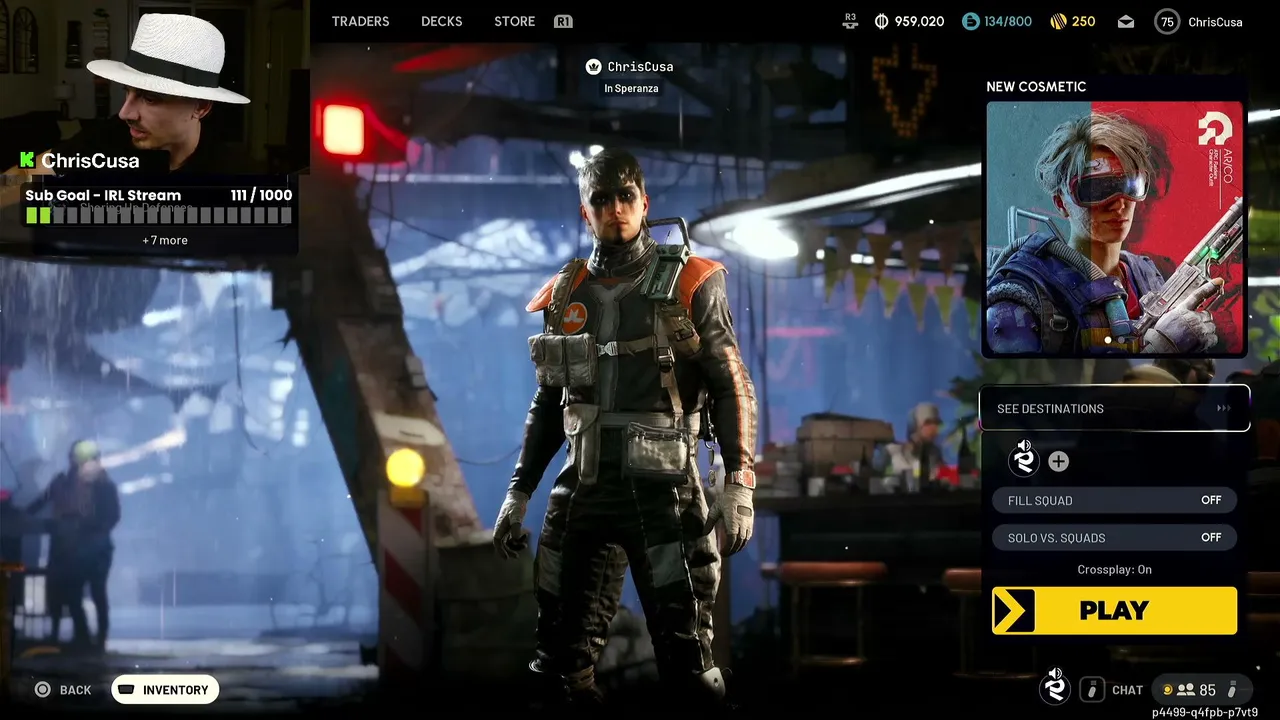
Task: Click the controller stick icon beside Chat
Action: pos(1092,689)
